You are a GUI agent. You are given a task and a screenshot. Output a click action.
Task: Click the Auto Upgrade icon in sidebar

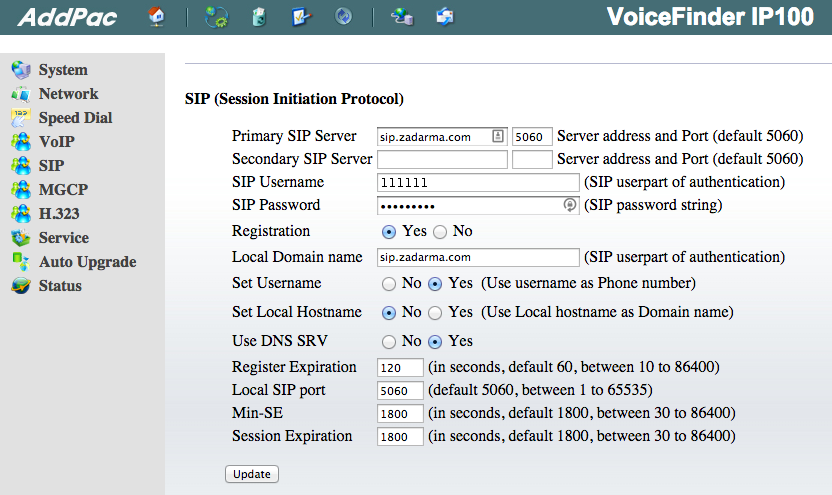pos(20,262)
